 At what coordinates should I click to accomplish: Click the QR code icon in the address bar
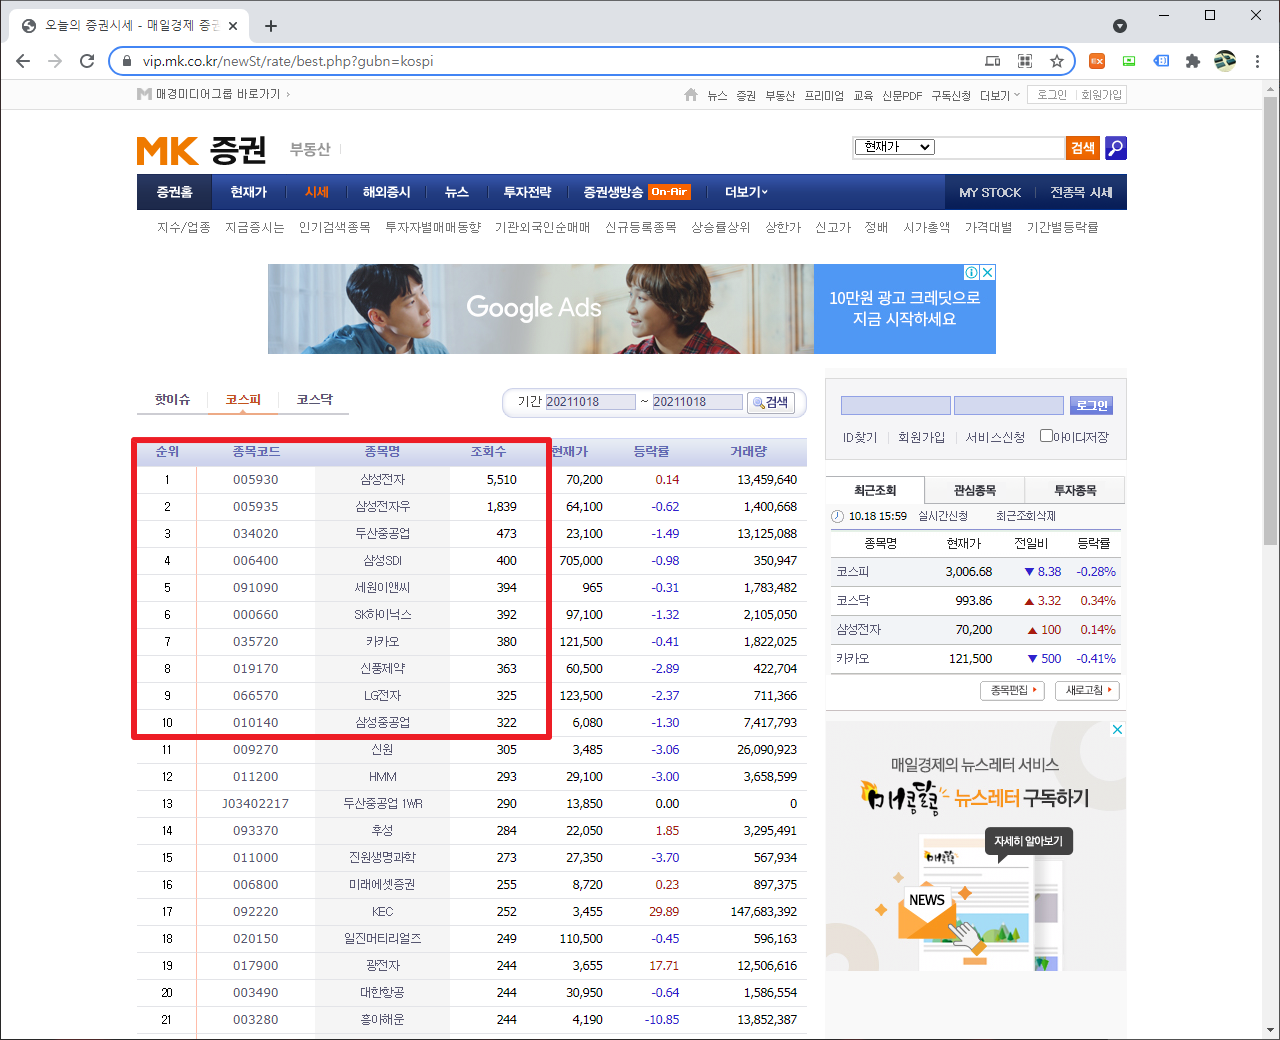pyautogui.click(x=1025, y=61)
